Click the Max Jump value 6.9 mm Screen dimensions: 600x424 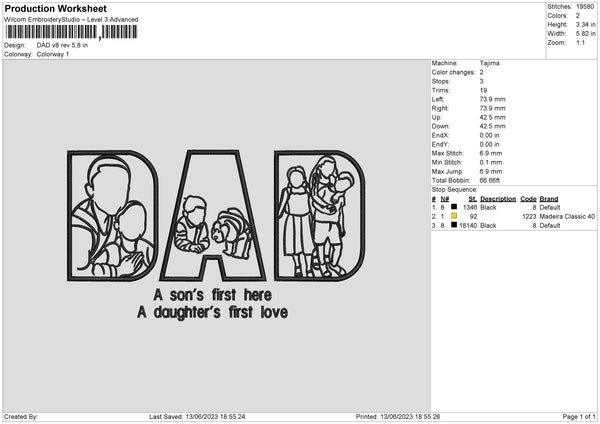click(491, 171)
